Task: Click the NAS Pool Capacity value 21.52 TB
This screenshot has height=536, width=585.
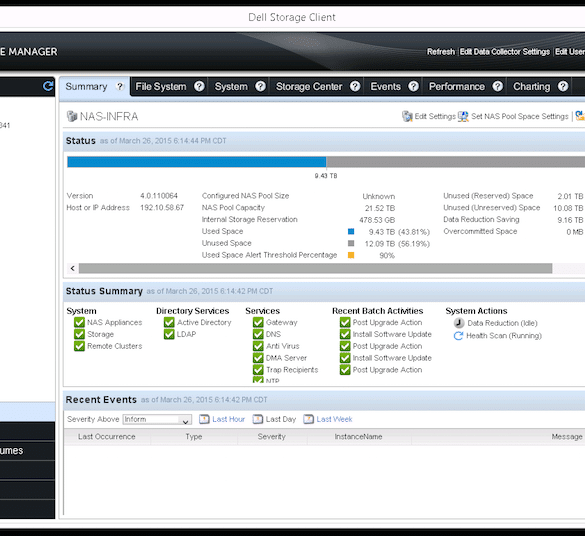Action: click(x=380, y=208)
